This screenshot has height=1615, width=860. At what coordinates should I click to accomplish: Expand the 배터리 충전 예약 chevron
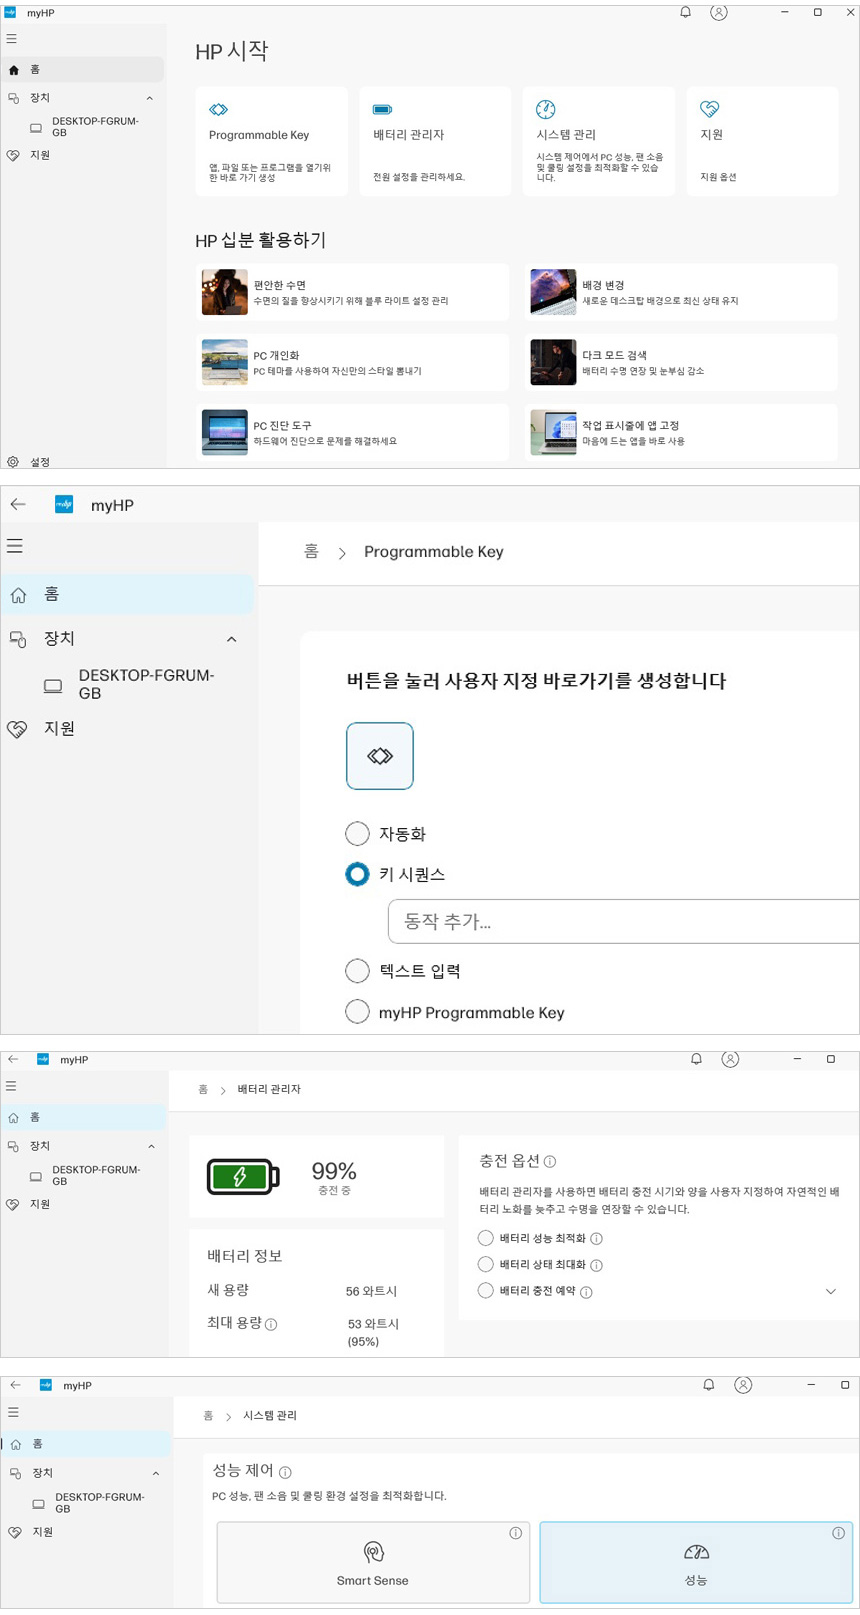(830, 1291)
